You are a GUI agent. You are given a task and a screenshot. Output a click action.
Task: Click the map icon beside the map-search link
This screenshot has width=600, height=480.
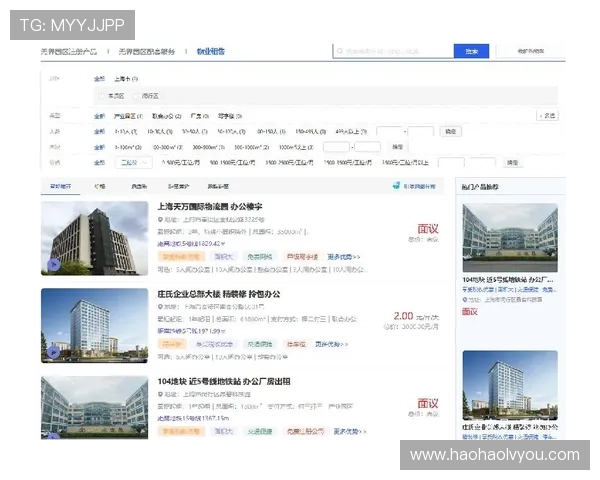396,186
